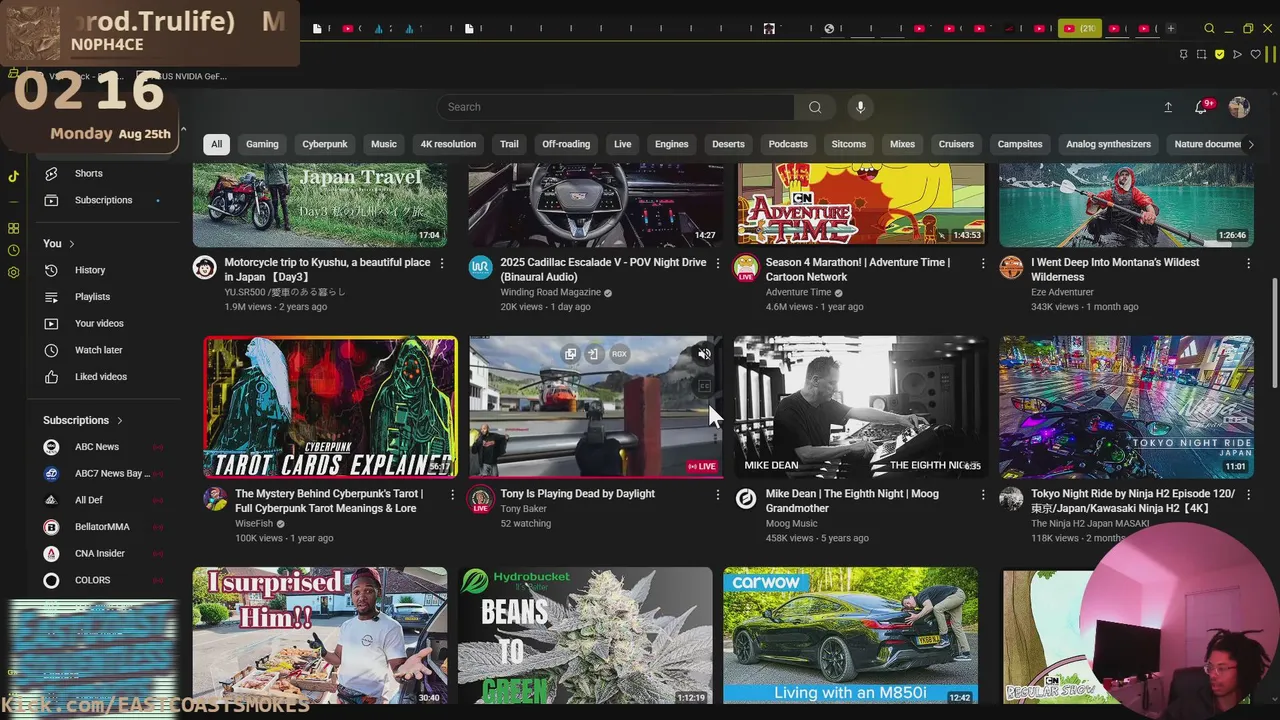Open WiseFish channel avatar

point(215,499)
